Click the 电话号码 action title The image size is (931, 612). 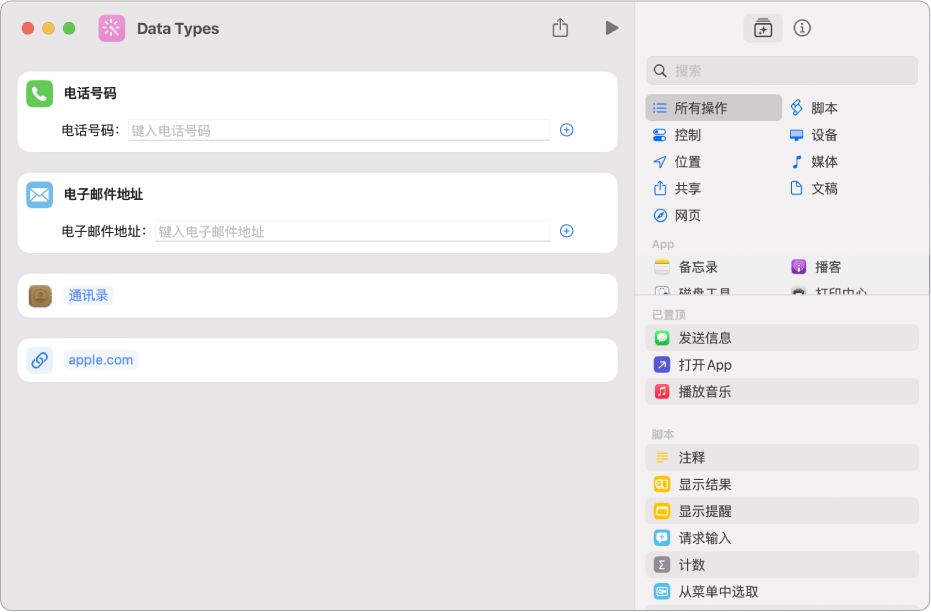click(x=90, y=93)
